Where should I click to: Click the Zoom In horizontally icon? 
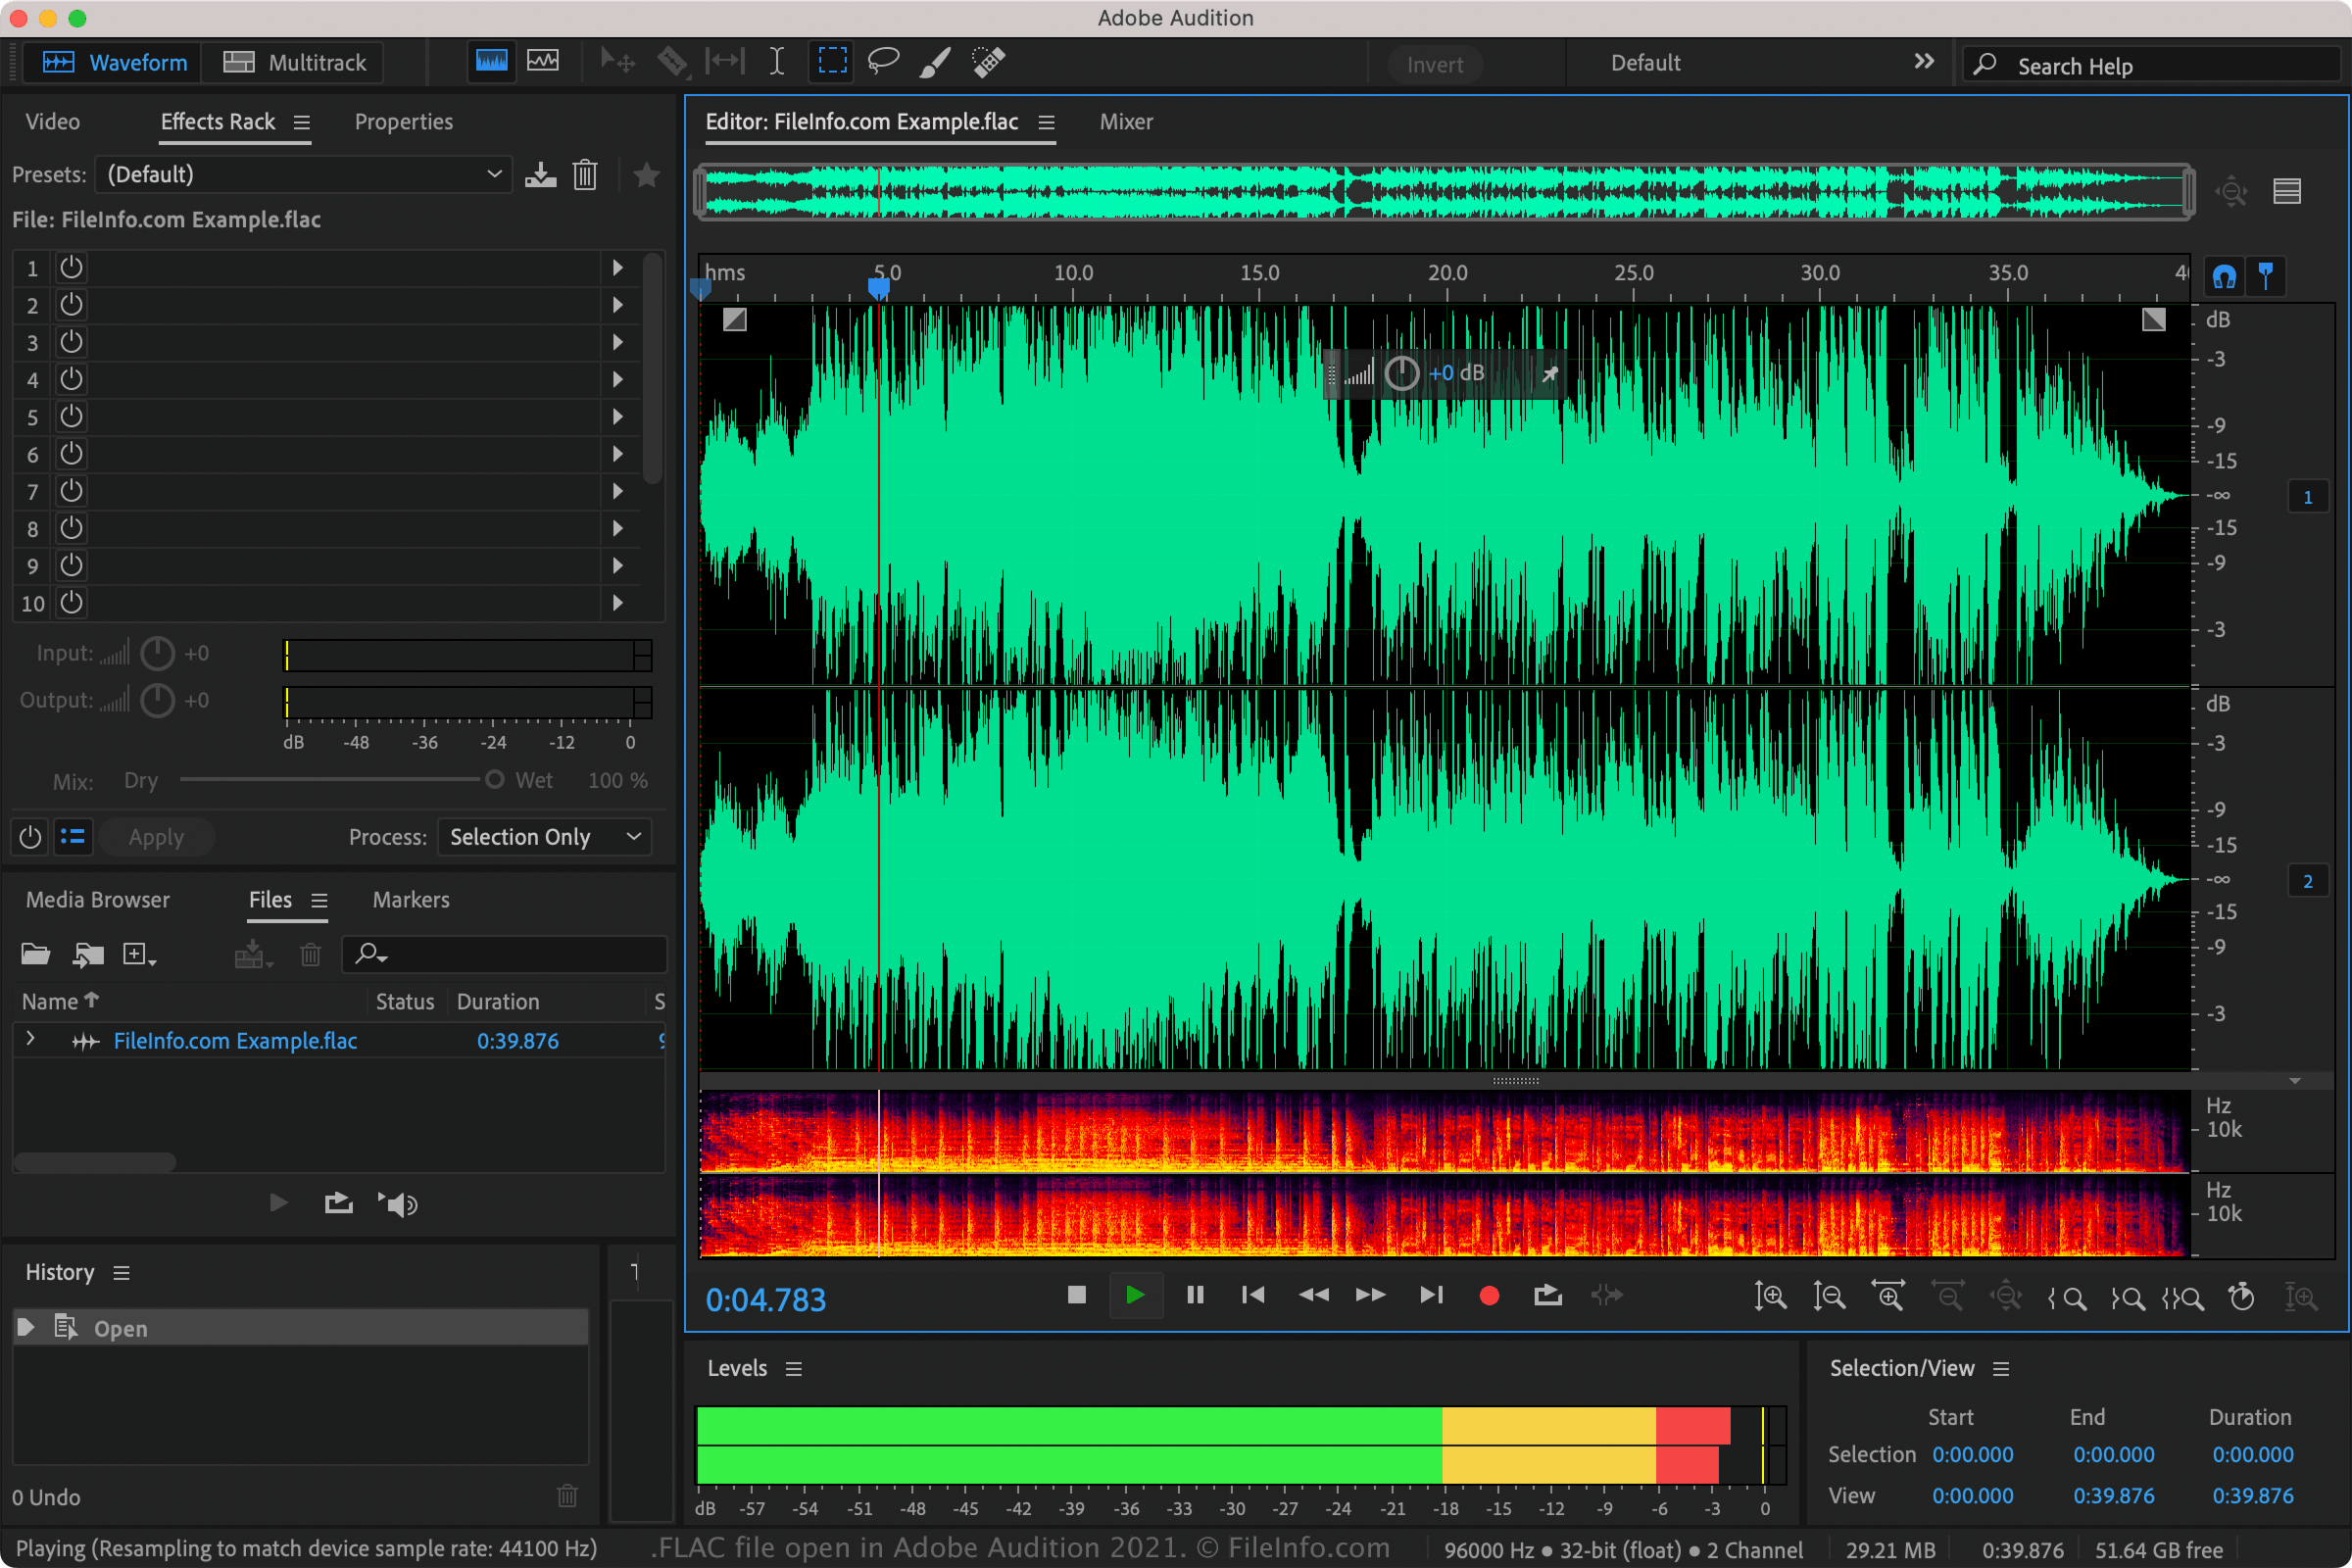(x=1888, y=1297)
